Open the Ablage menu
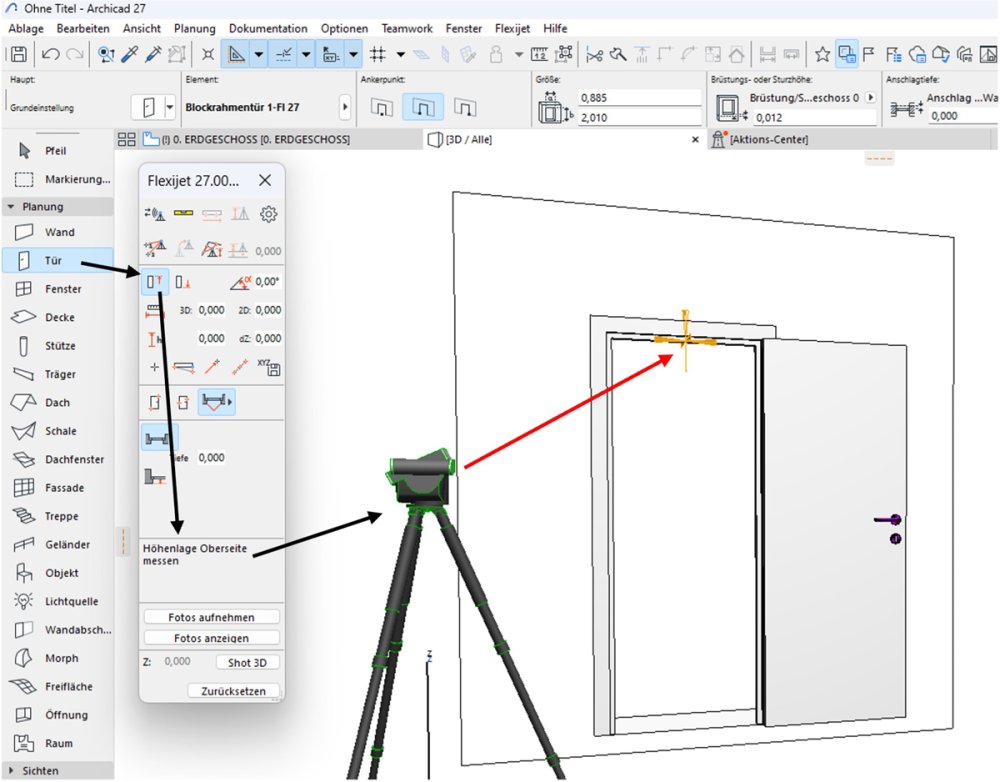 (x=26, y=28)
